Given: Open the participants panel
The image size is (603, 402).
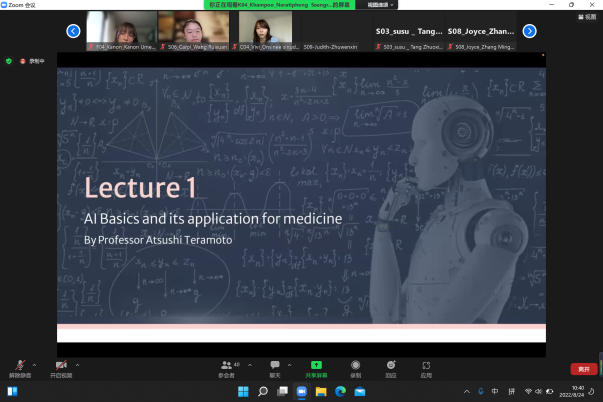Looking at the screenshot, I should [x=227, y=367].
